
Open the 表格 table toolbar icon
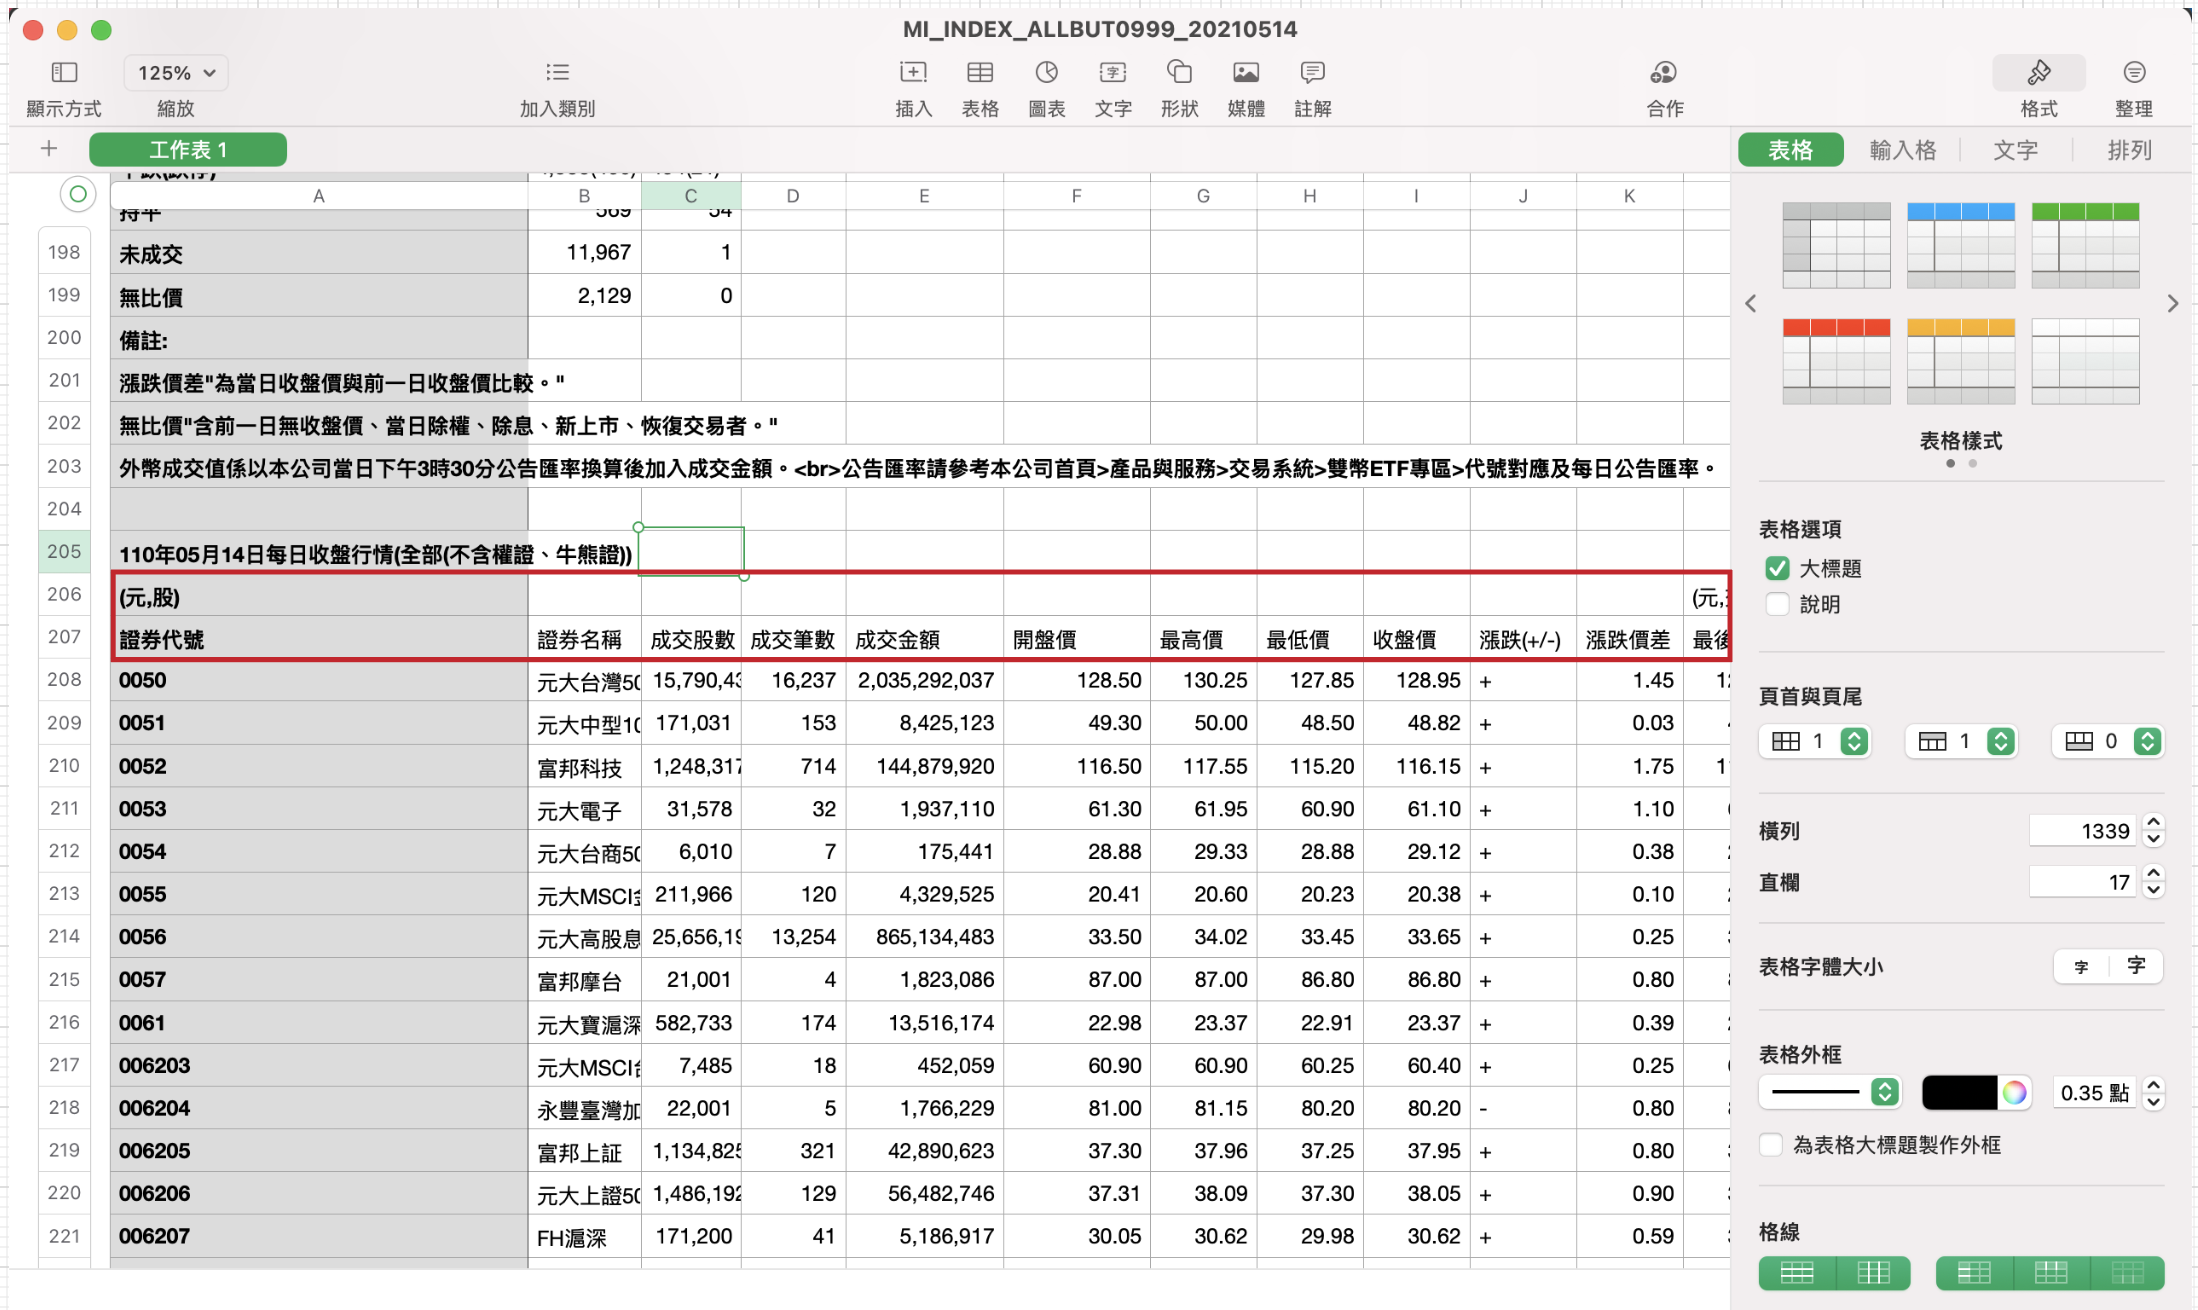(980, 72)
